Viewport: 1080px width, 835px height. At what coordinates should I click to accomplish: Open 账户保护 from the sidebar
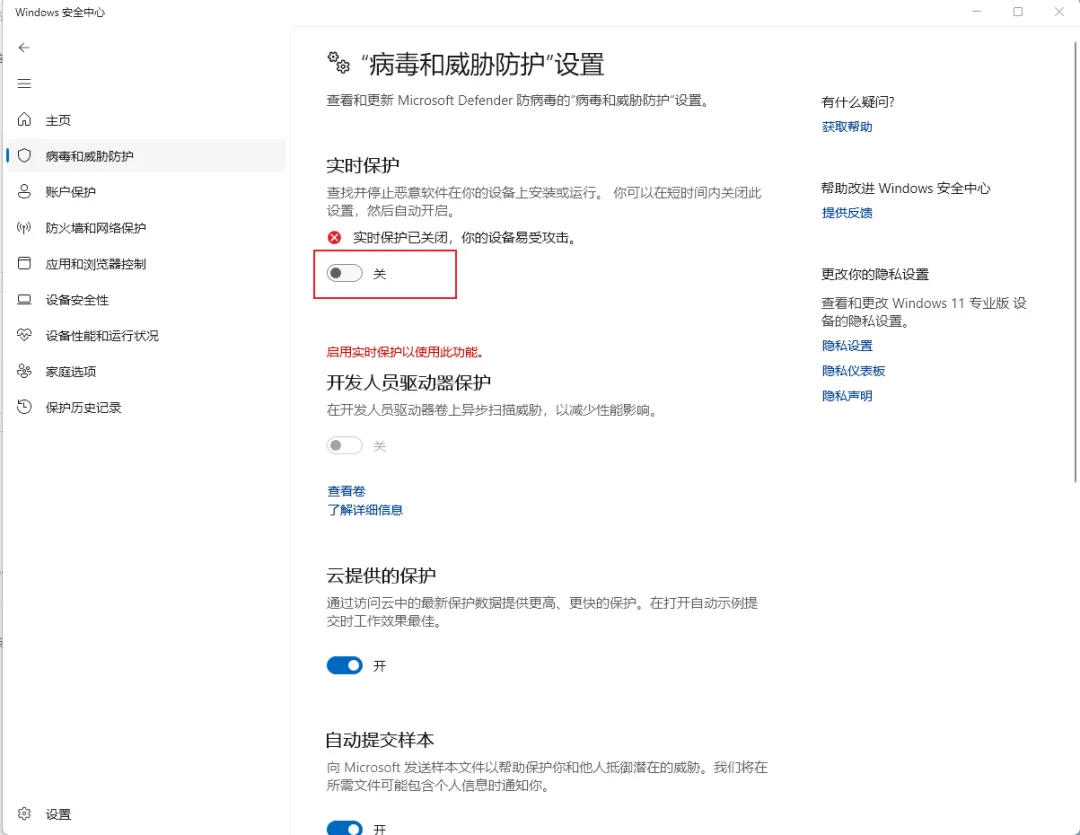click(x=146, y=192)
